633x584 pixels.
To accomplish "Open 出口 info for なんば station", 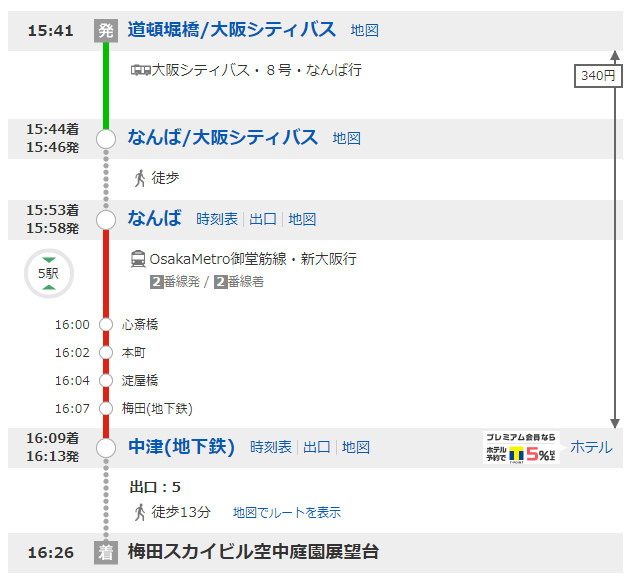I will (263, 219).
